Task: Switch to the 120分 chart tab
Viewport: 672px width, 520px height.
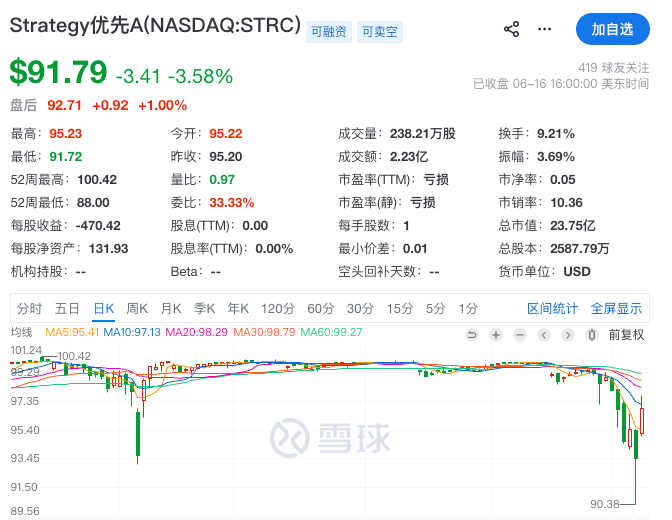Action: coord(278,308)
